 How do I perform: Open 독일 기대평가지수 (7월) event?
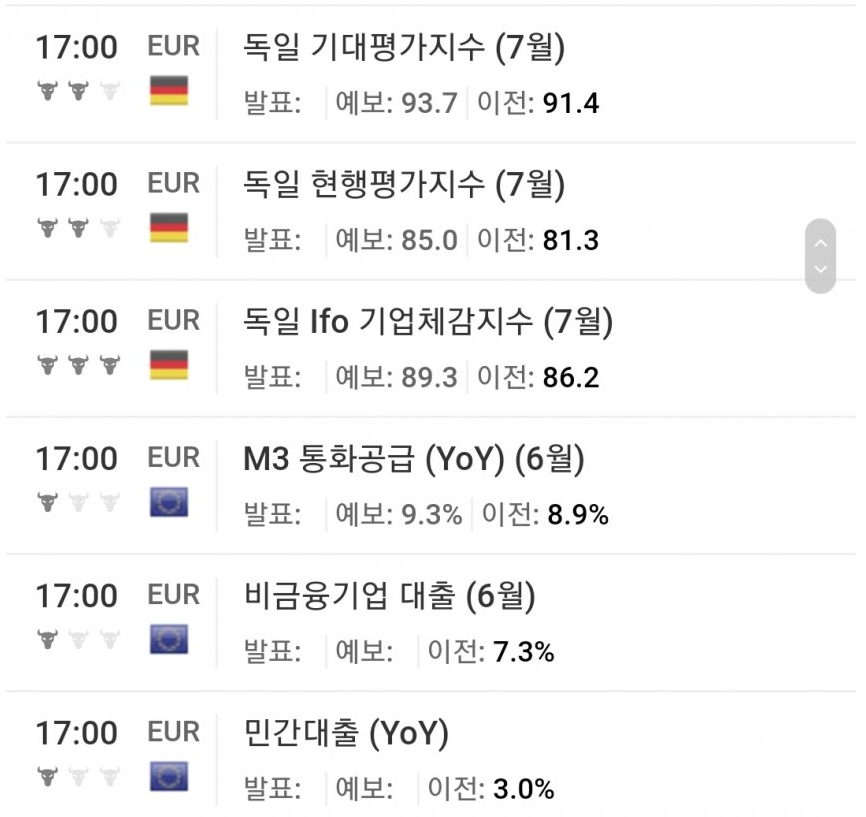(x=404, y=47)
